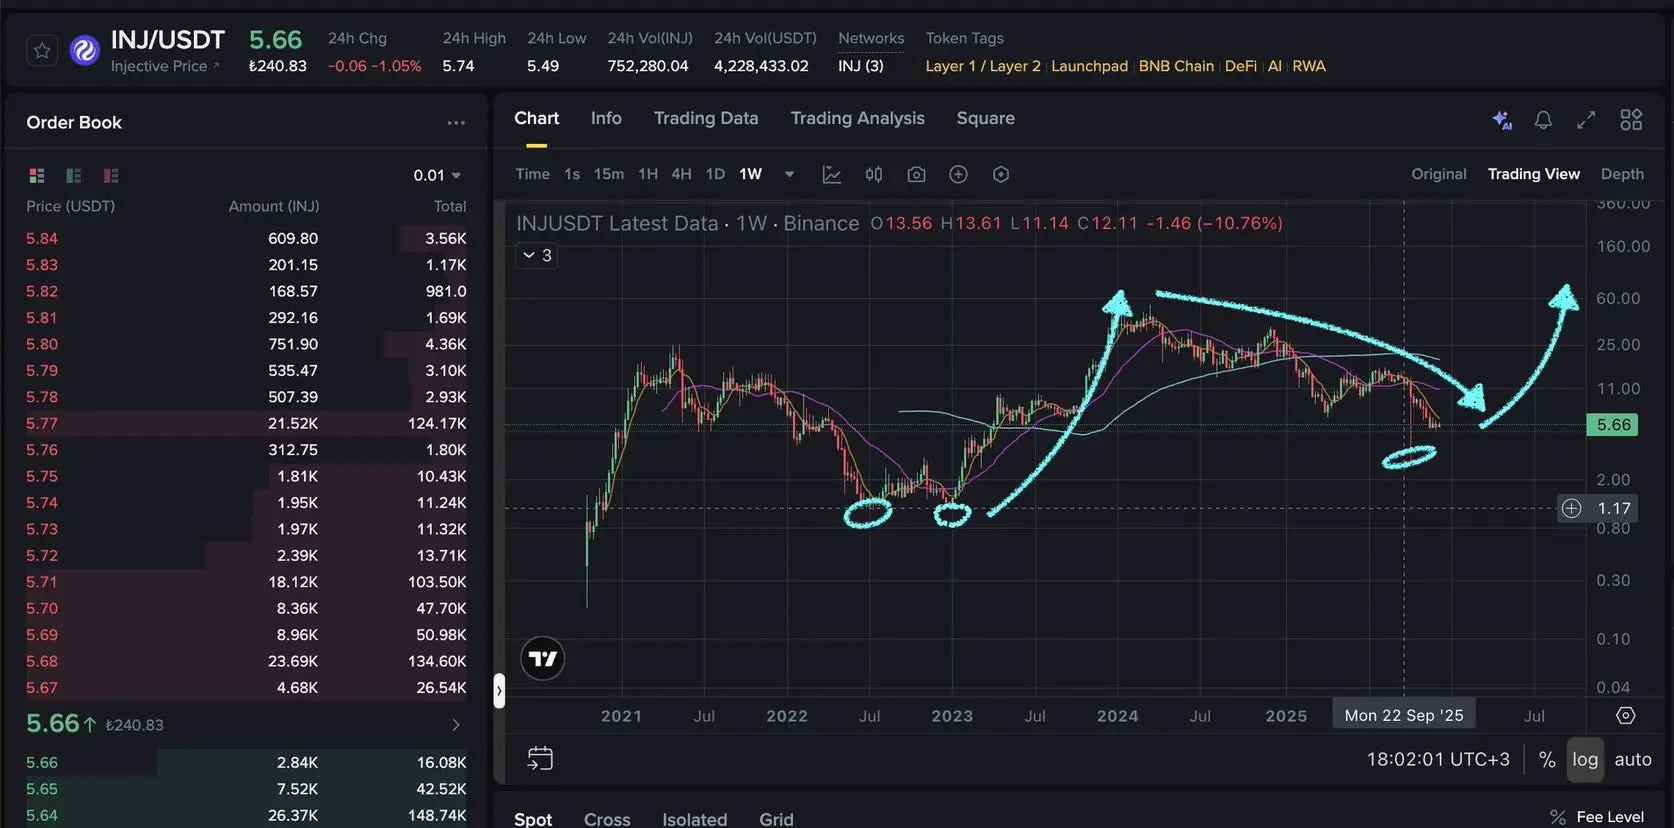Toggle log scale on chart
The height and width of the screenshot is (828, 1674).
[1585, 760]
